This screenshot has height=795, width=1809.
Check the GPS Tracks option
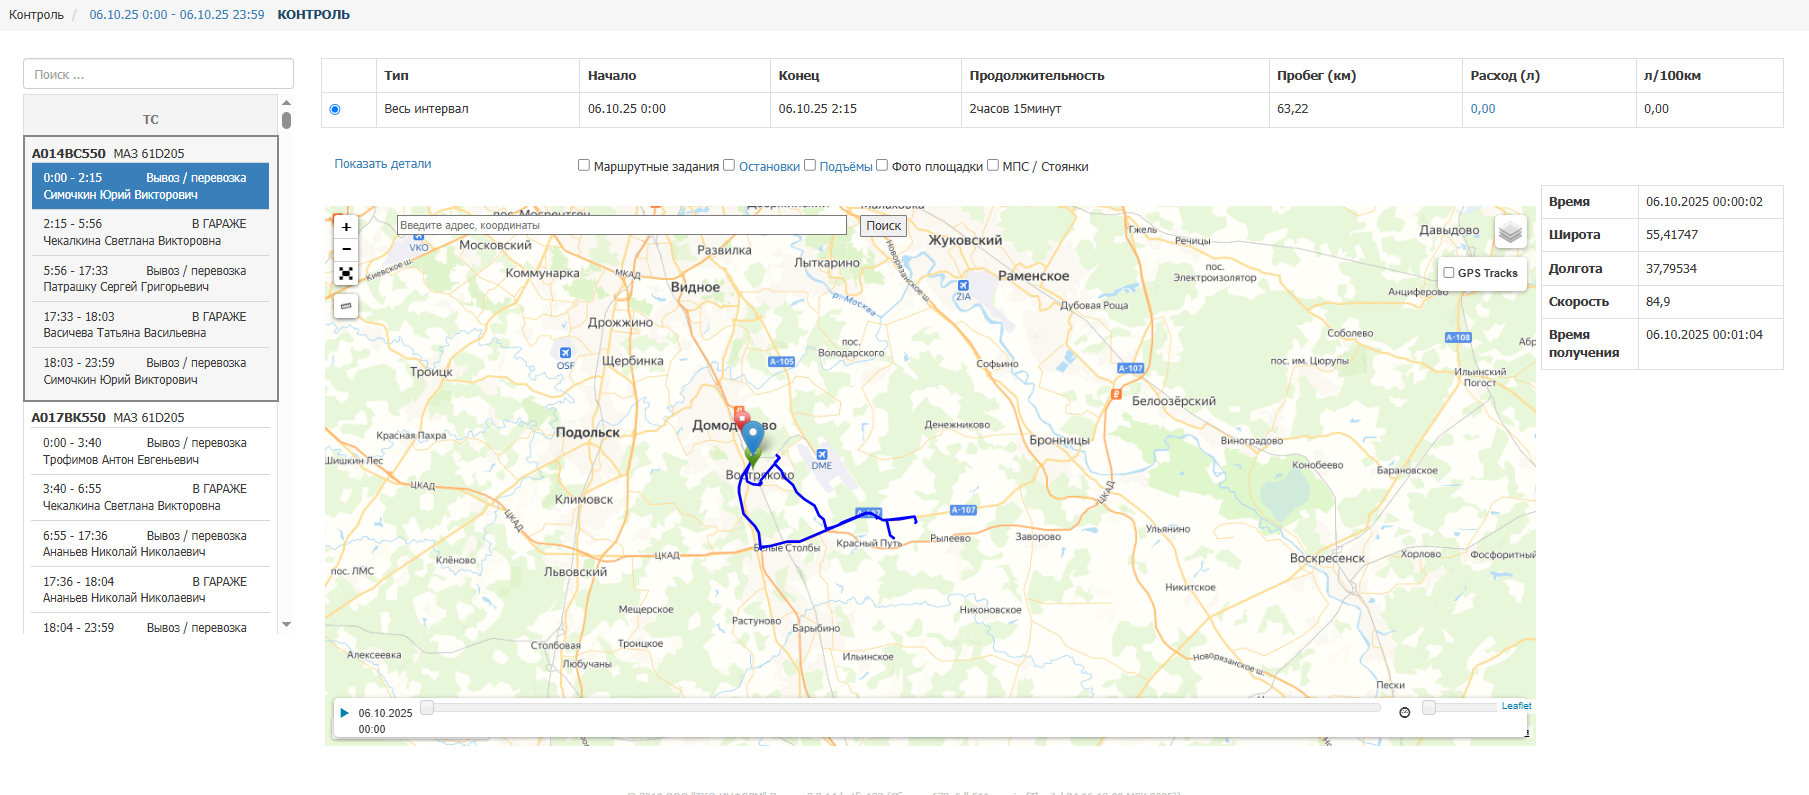coord(1449,273)
